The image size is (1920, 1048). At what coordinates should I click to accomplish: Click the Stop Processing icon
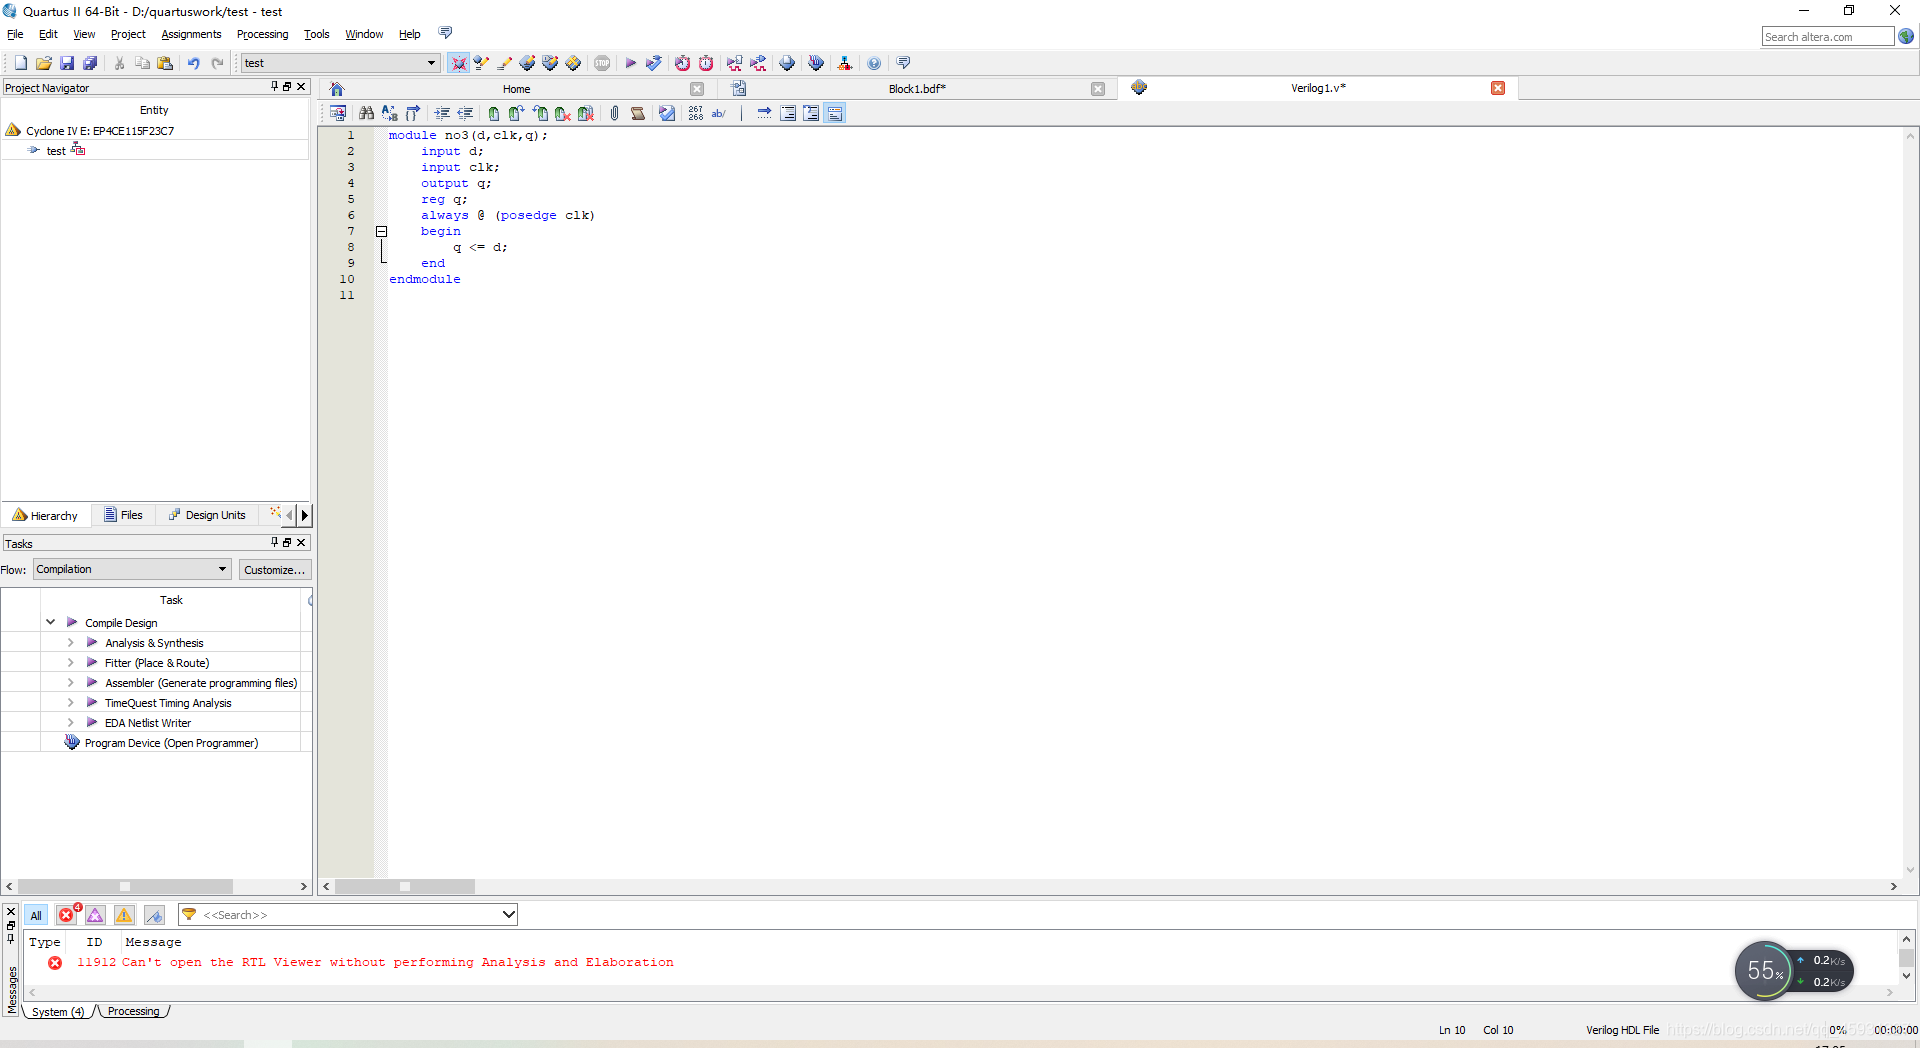602,63
